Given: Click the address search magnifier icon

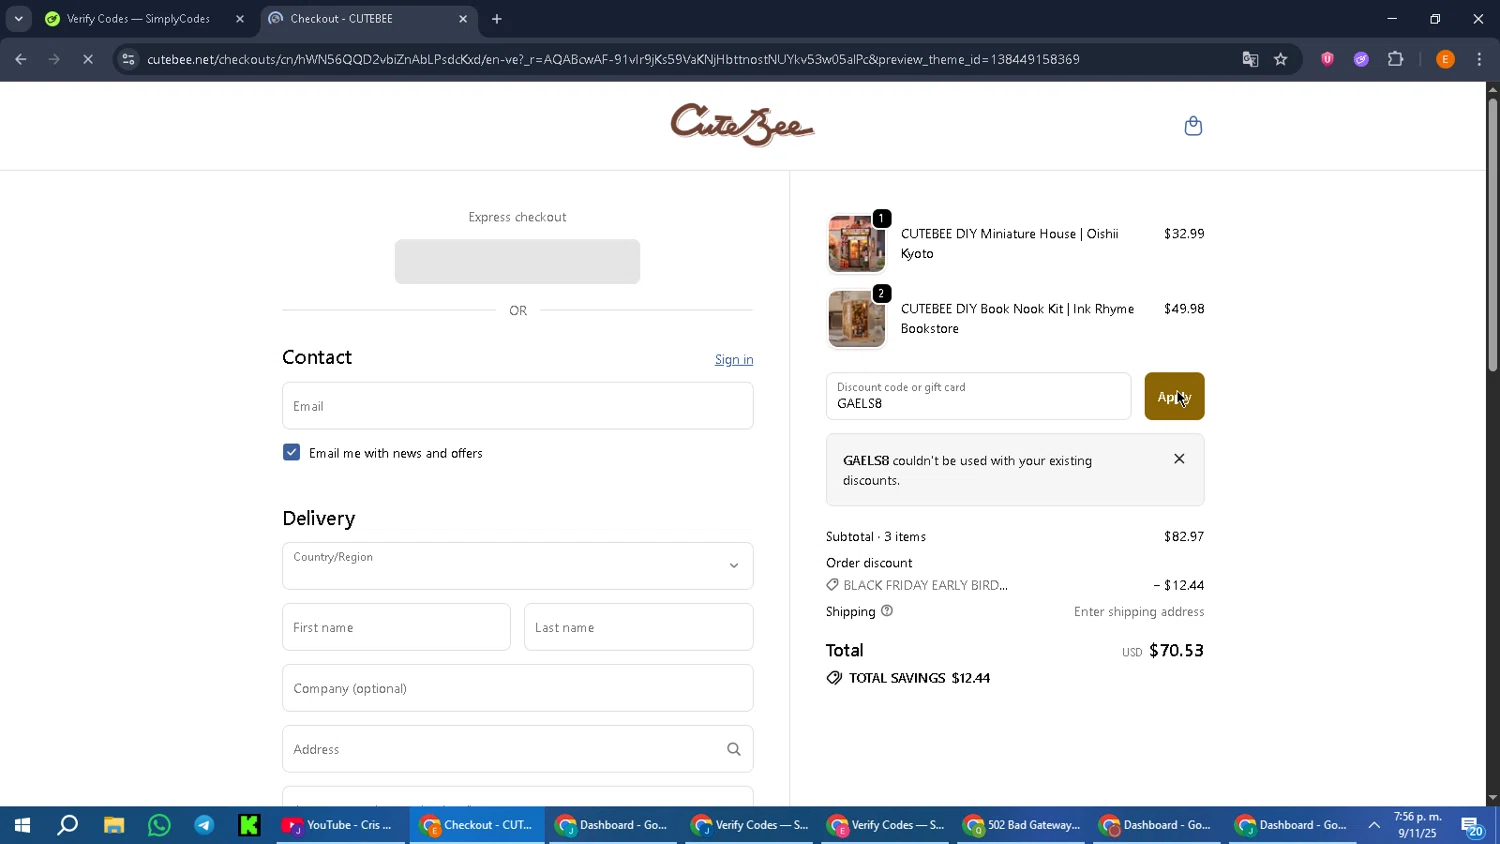Looking at the screenshot, I should point(734,749).
